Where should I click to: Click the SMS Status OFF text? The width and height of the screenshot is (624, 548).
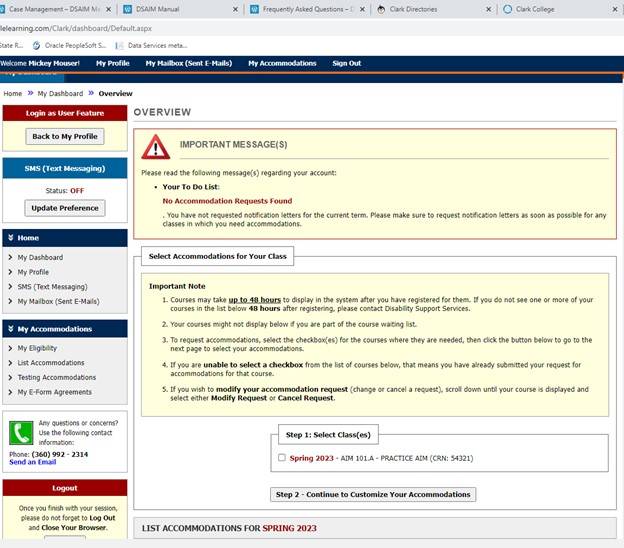coord(77,191)
